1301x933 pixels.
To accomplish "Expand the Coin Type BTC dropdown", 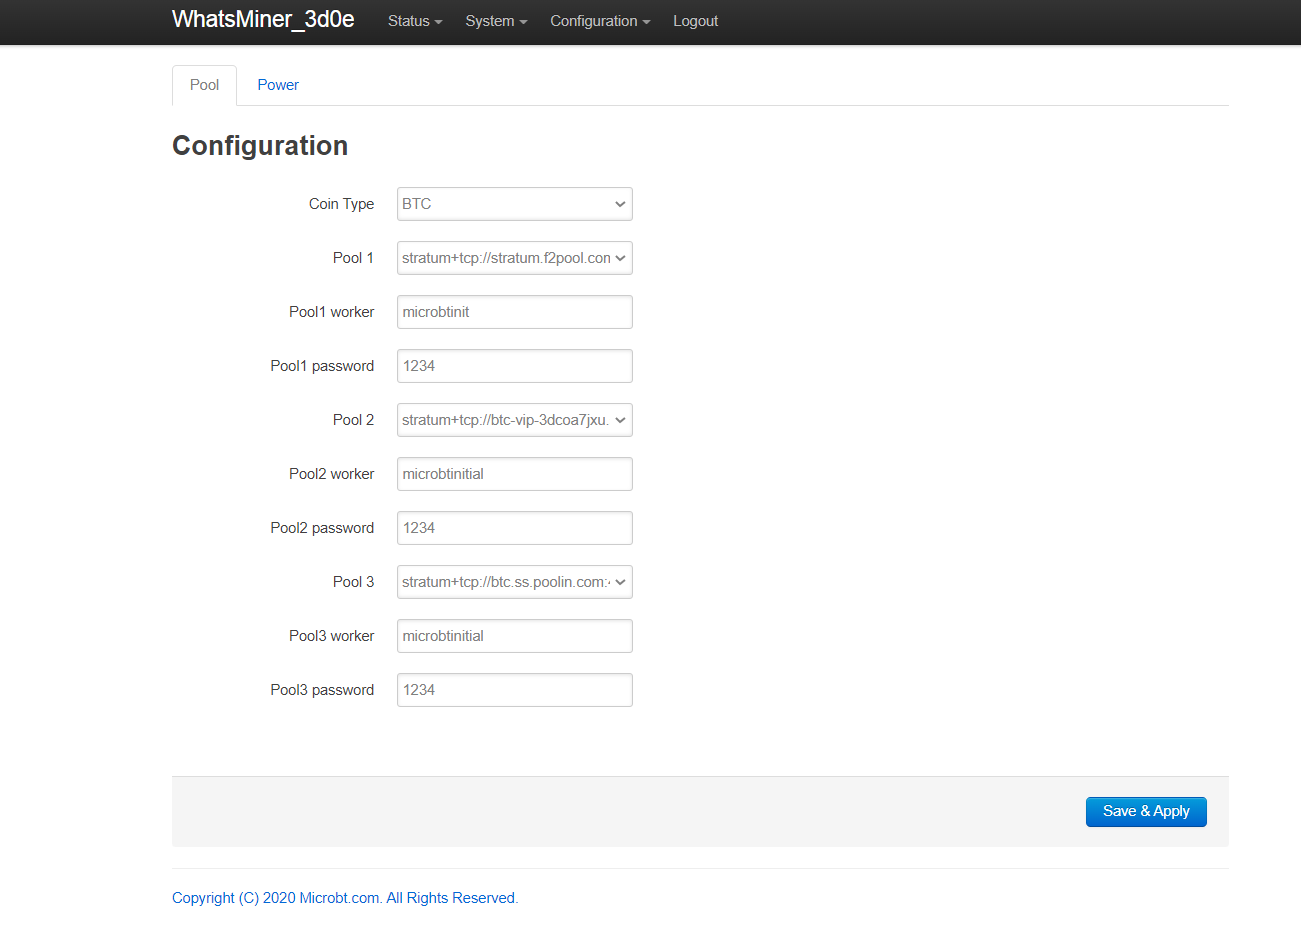I will point(515,204).
